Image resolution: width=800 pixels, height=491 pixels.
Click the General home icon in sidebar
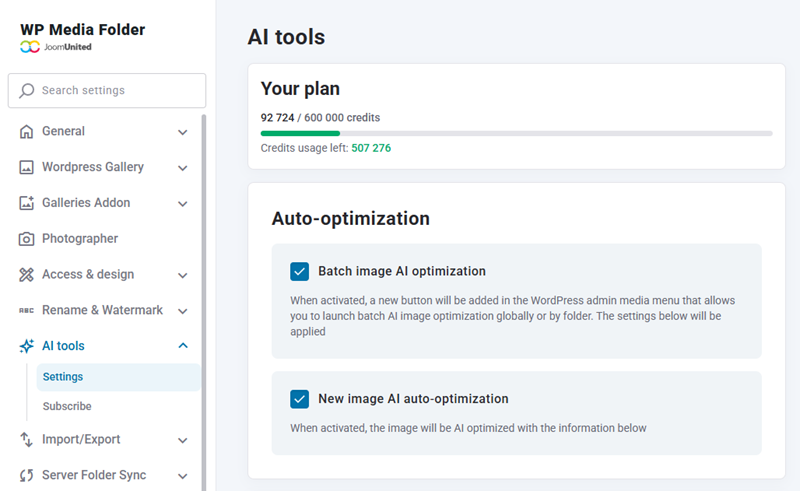point(26,132)
